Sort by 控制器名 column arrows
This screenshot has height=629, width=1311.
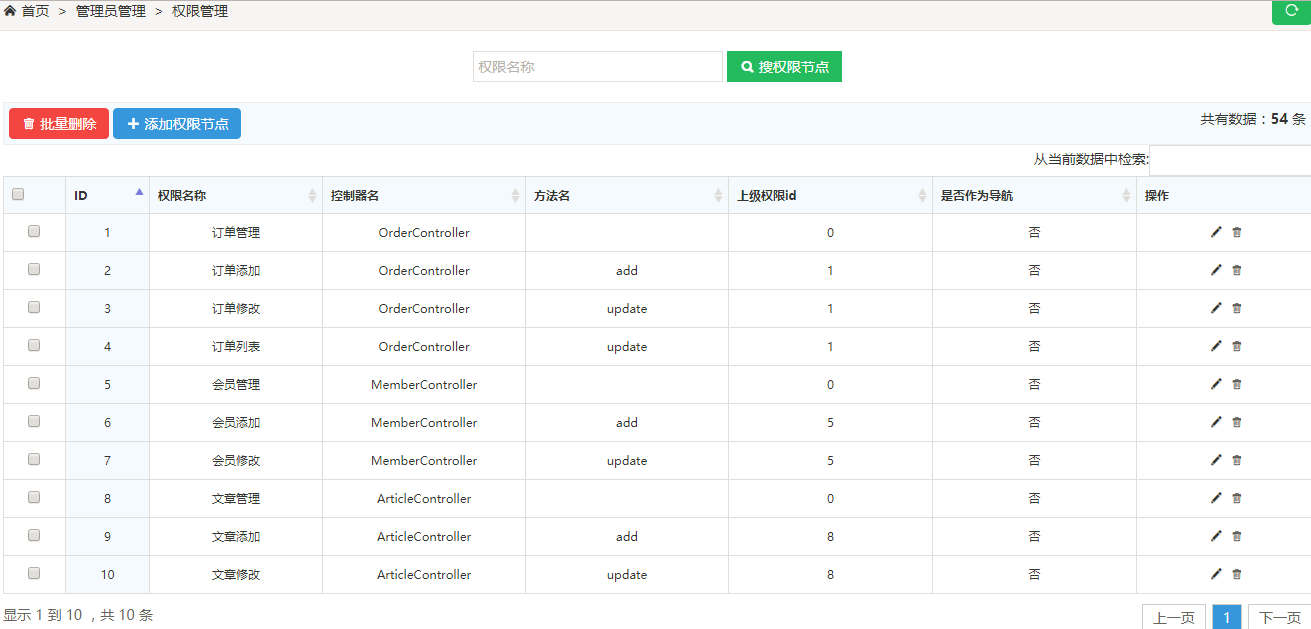[x=515, y=196]
